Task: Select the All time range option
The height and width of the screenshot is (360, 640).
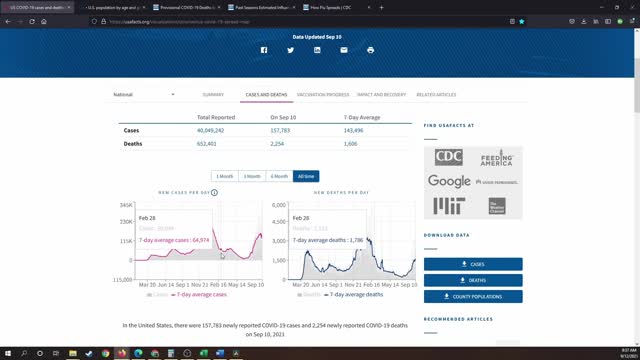Action: tap(306, 176)
